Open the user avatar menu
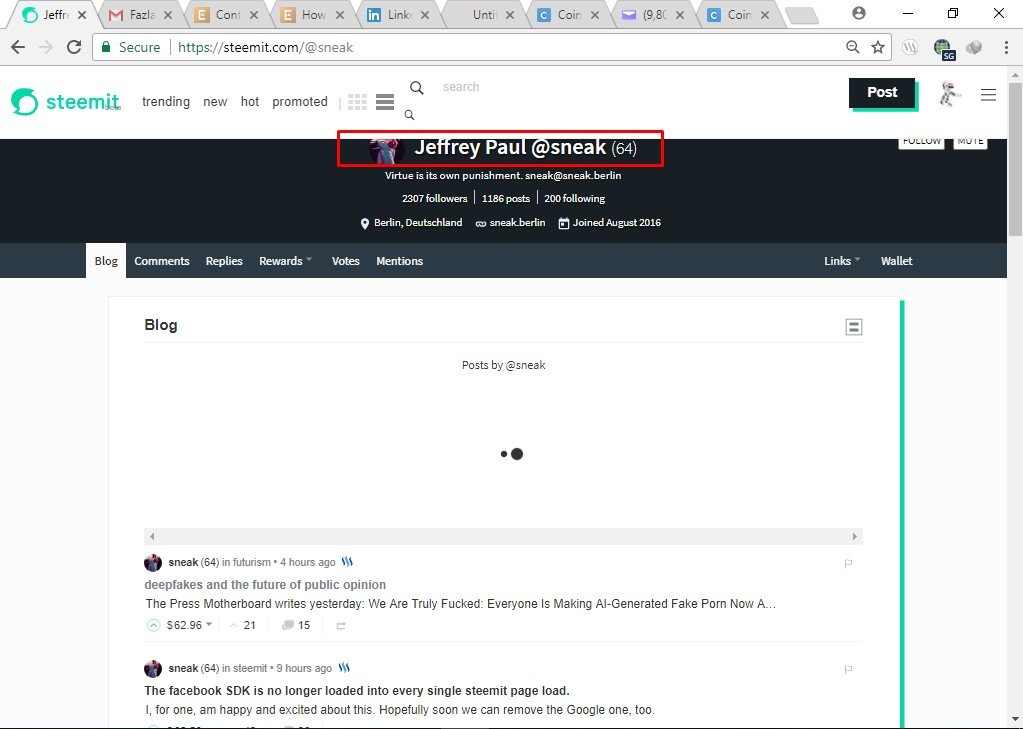1023x729 pixels. 950,95
